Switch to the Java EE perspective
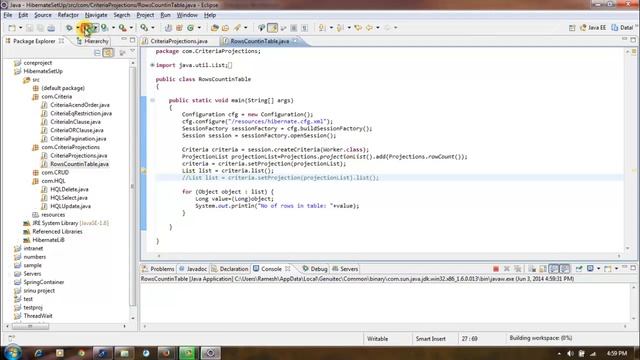The height and width of the screenshot is (360, 640). (x=593, y=28)
